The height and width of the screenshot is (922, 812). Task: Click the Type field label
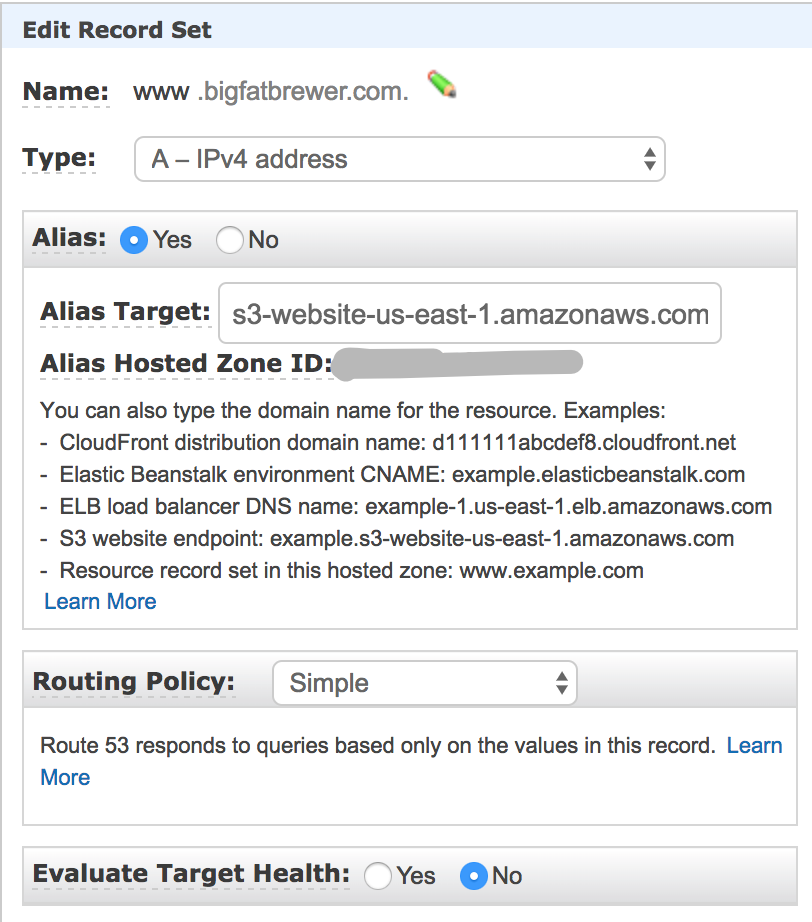(x=59, y=158)
